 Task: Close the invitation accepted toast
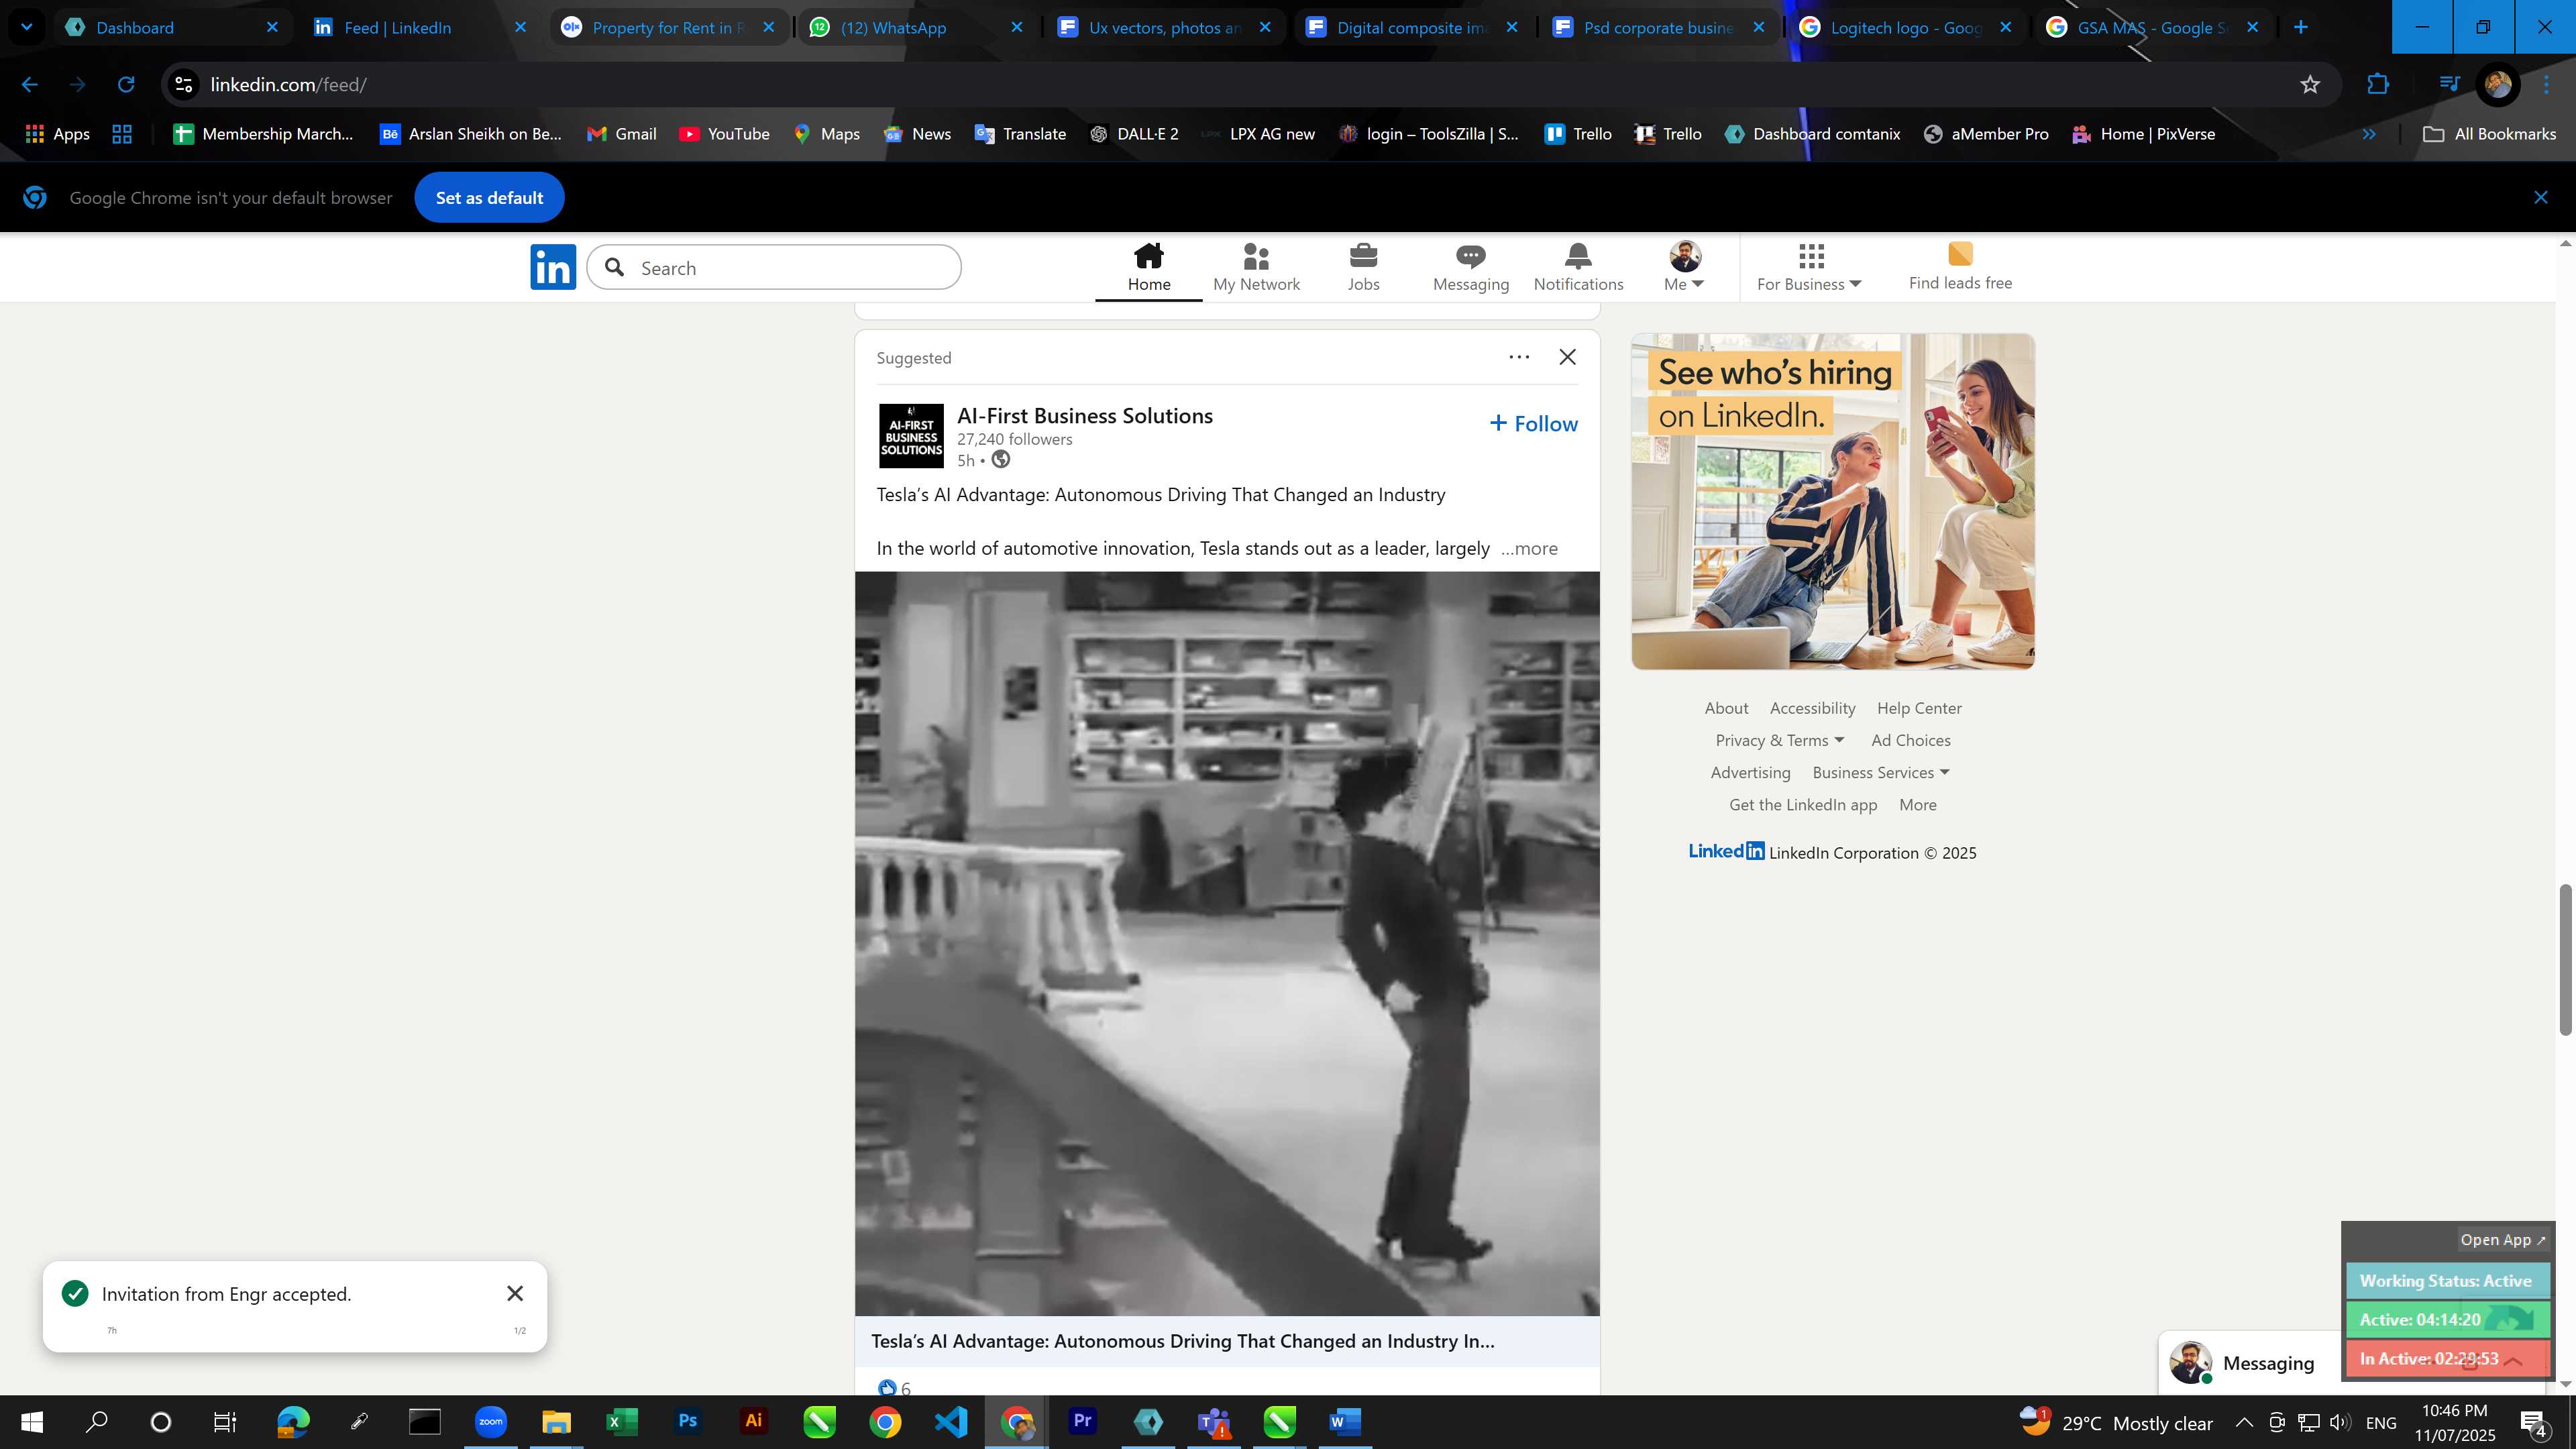click(515, 1293)
